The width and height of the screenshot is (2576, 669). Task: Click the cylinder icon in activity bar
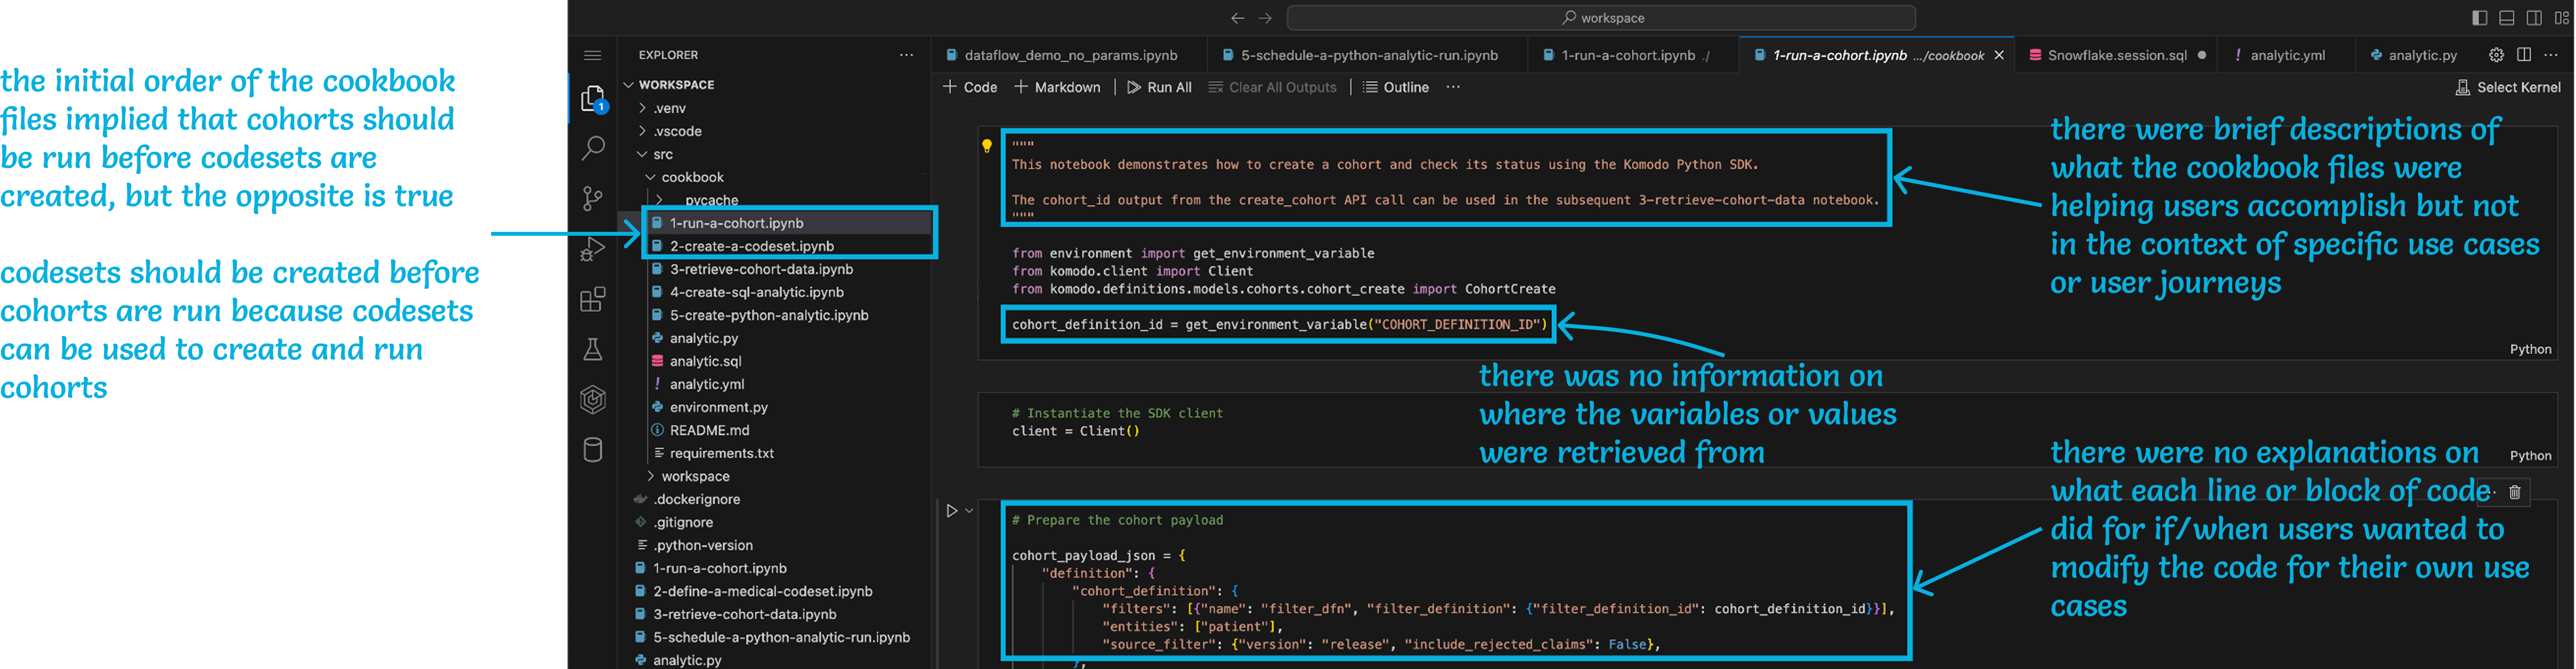tap(593, 450)
